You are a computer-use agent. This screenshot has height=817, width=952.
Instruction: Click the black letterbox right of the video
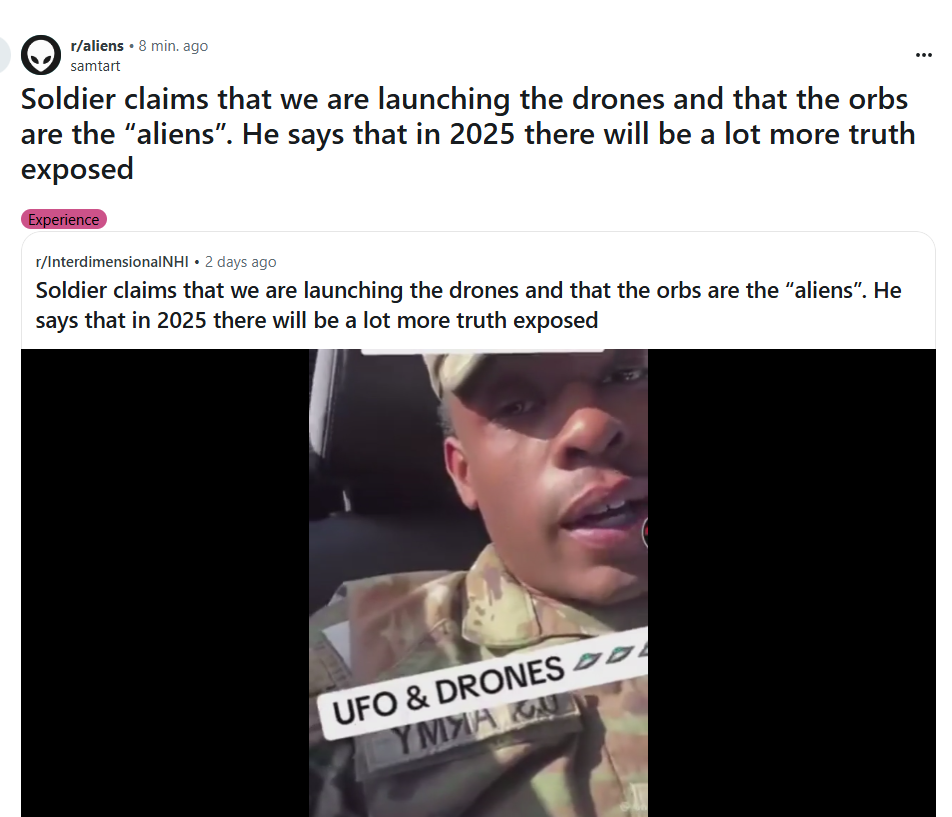pyautogui.click(x=792, y=583)
